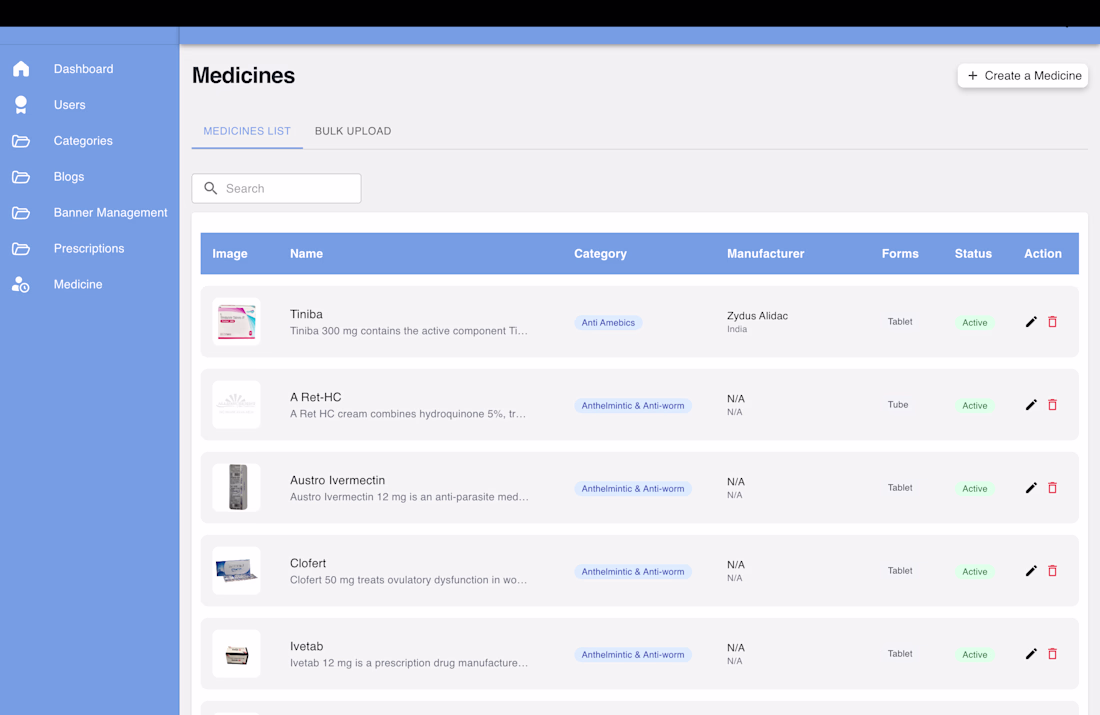Open Dashboard from the sidebar menu

coord(83,69)
